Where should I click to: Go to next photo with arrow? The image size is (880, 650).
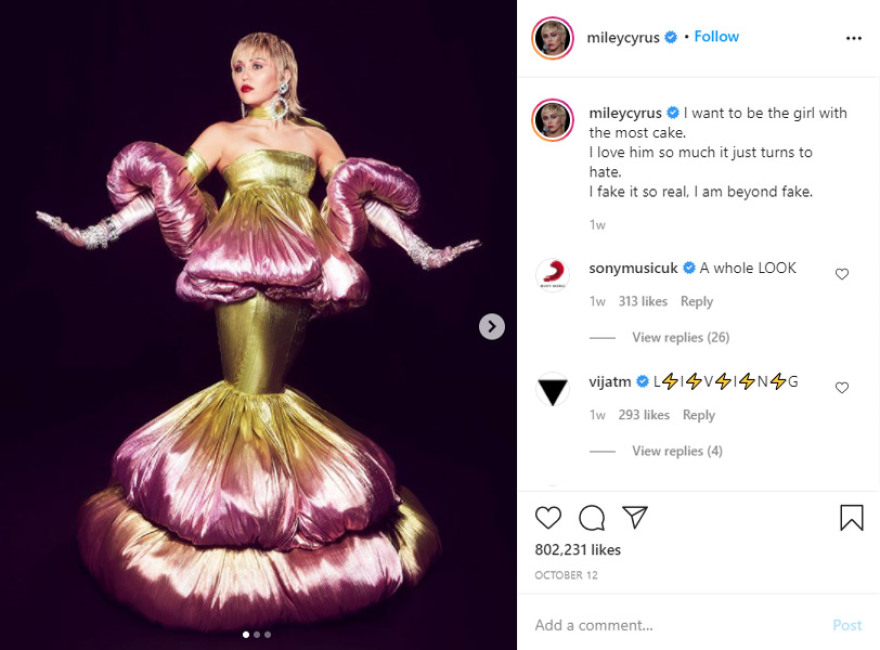(491, 326)
